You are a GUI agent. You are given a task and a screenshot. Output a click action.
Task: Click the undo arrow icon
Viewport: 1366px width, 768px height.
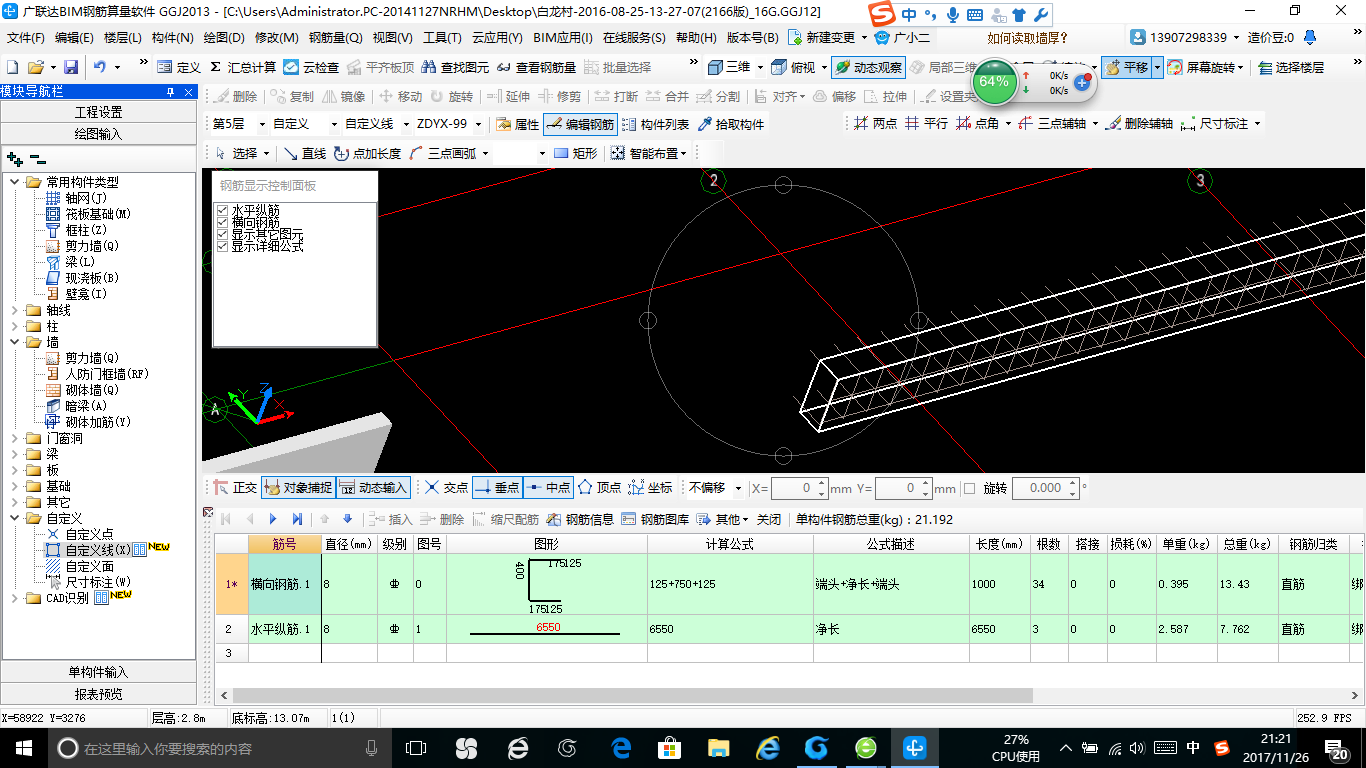click(x=100, y=67)
